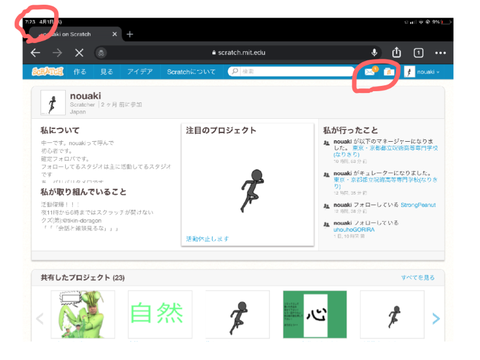Screen dimensions: 480x360
Task: Click the nouaki profile heading
Action: pos(86,96)
